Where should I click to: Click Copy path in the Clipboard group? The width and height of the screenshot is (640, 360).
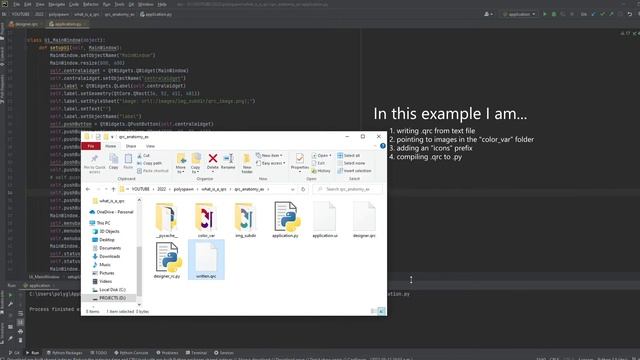[x=149, y=163]
